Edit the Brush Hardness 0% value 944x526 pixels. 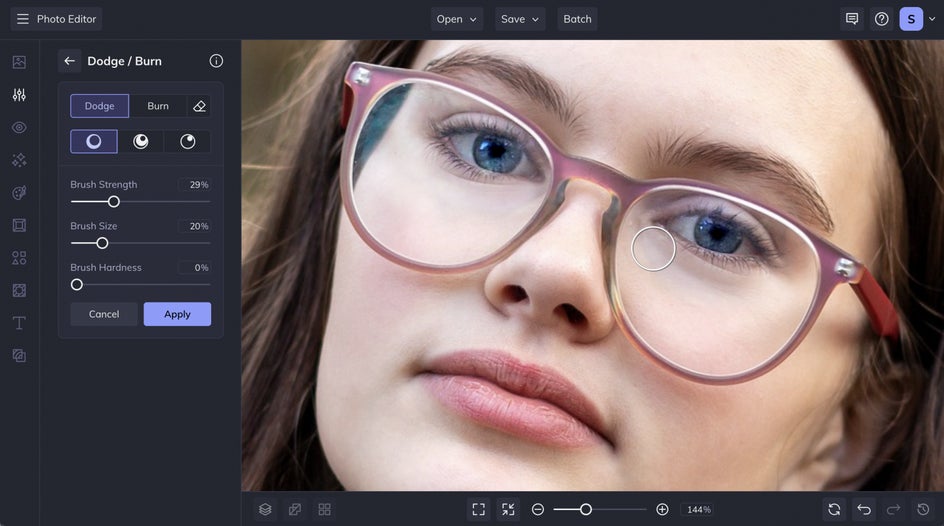pyautogui.click(x=195, y=268)
